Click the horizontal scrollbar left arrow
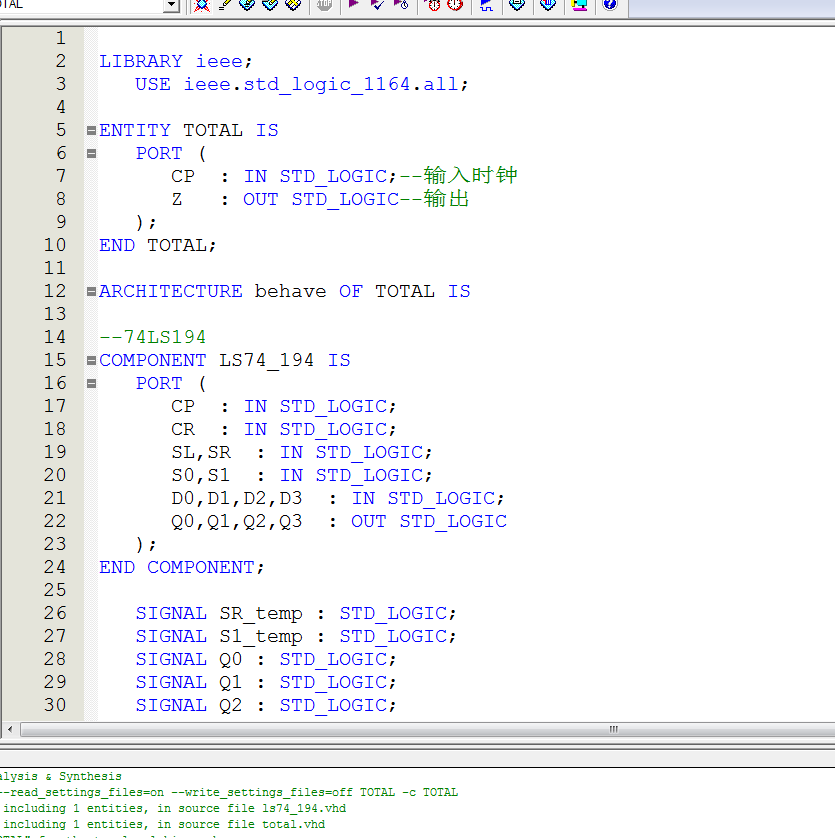The height and width of the screenshot is (838, 835). click(x=10, y=729)
